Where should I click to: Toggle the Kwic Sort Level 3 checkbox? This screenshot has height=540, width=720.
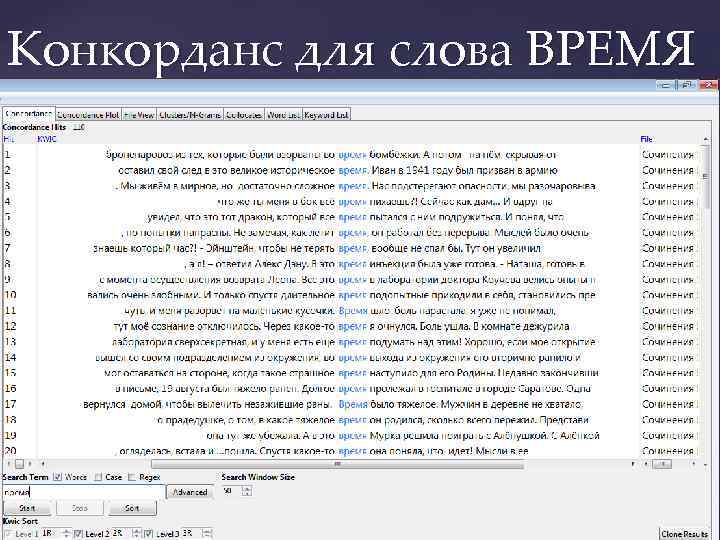click(x=148, y=534)
